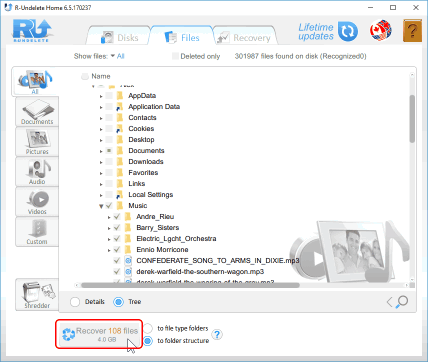428x362 pixels.
Task: Click the Music folder icon
Action: pyautogui.click(x=120, y=206)
